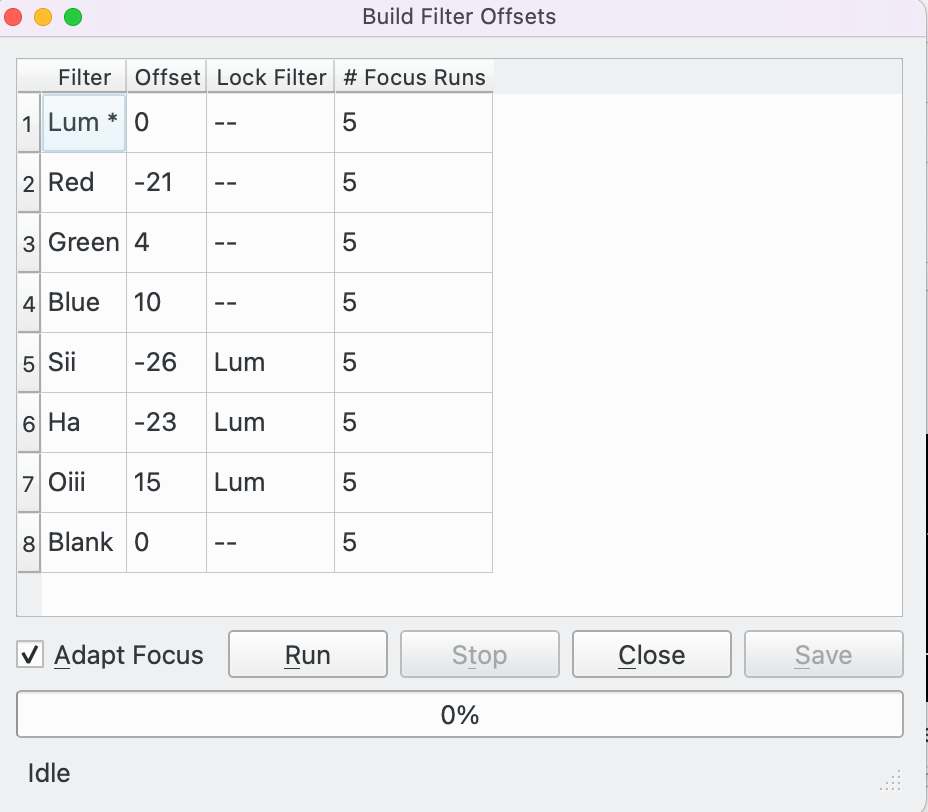Click the 0% progress bar
928x812 pixels.
(459, 713)
